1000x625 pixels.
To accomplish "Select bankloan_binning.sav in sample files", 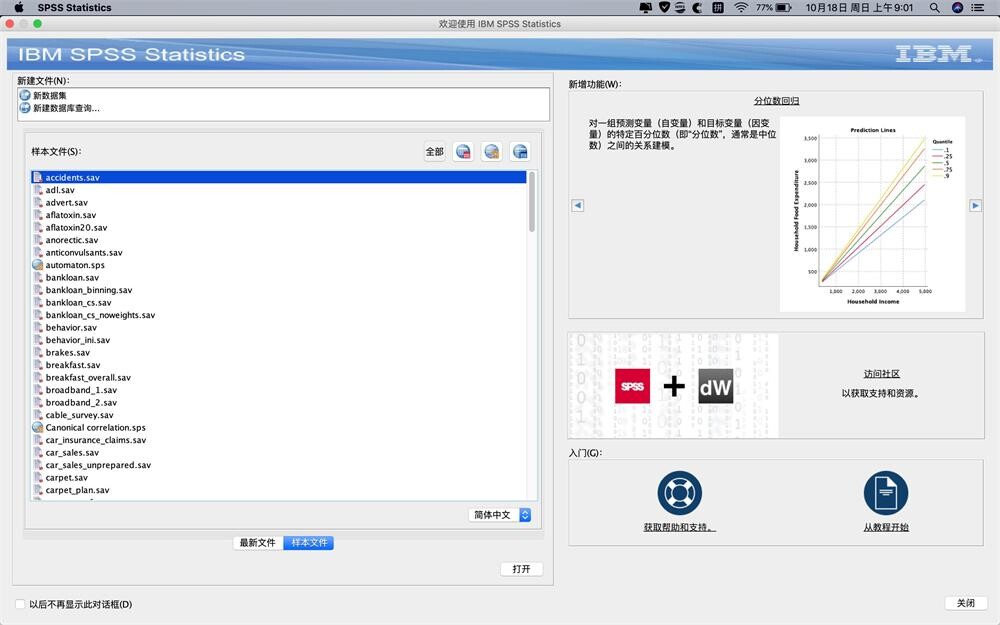I will click(x=279, y=290).
